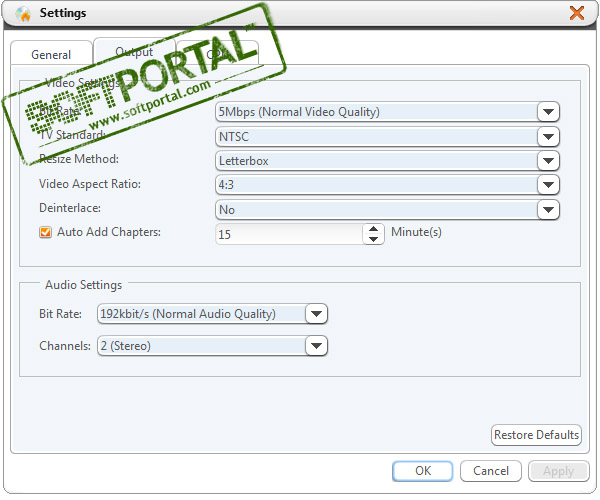Open the Deinterlace dropdown
This screenshot has width=600, height=500.
click(x=548, y=209)
